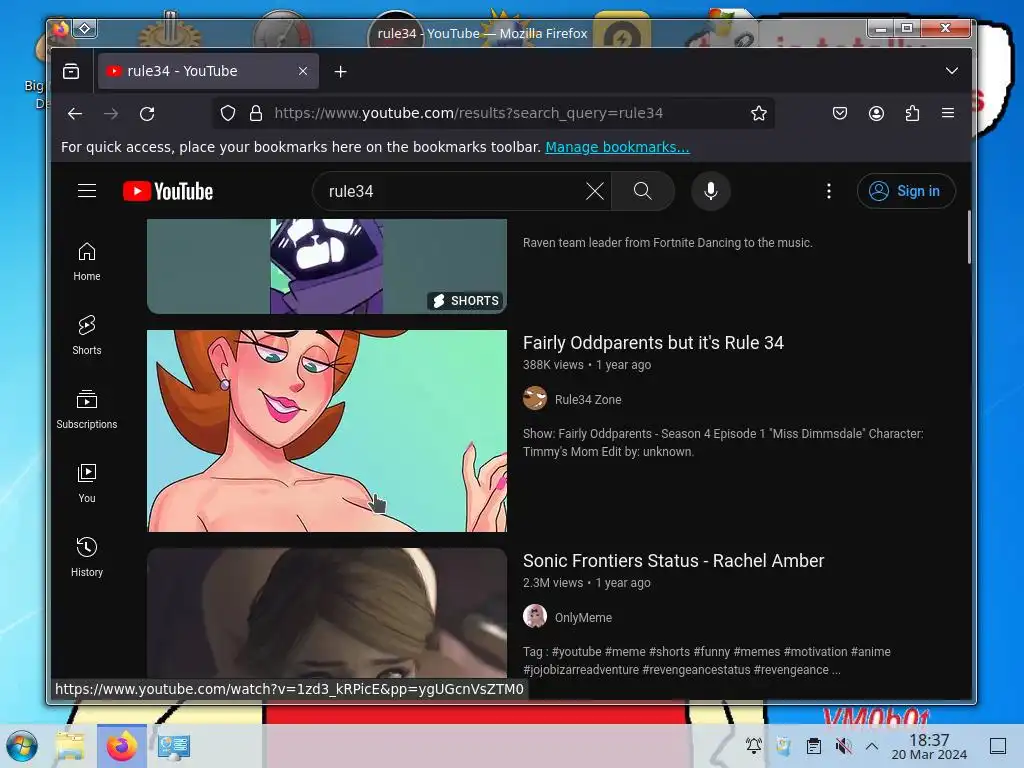Open Subscriptions in the sidebar
This screenshot has height=768, width=1024.
coord(87,409)
